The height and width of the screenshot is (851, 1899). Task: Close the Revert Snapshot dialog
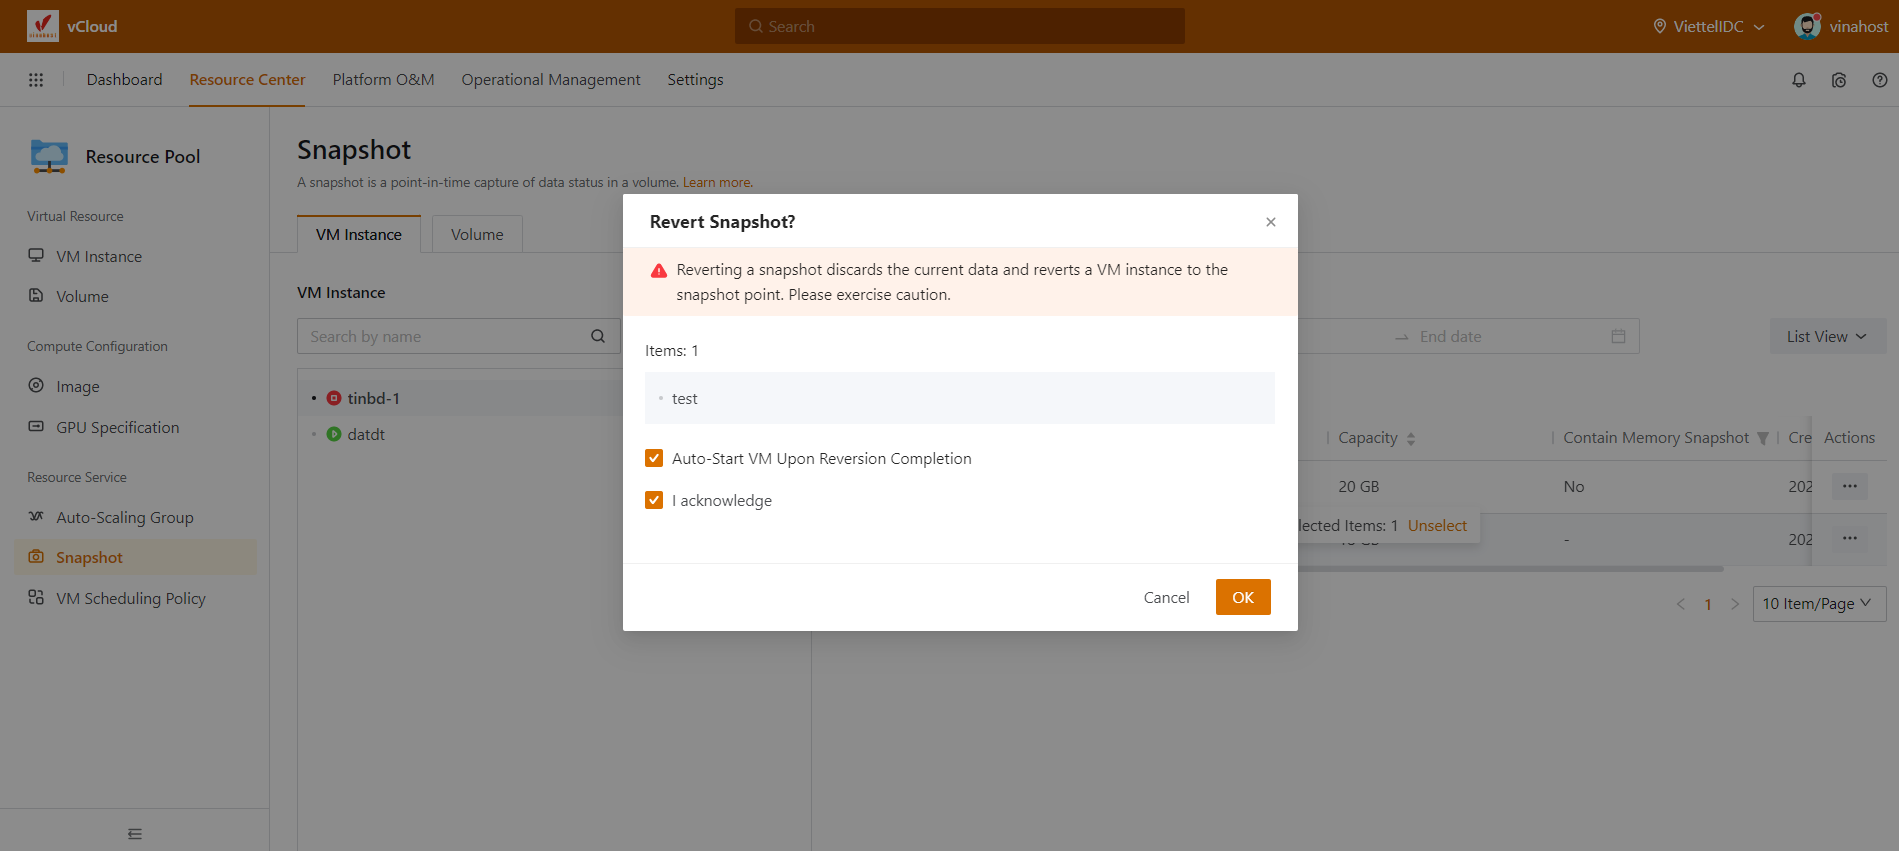click(1270, 222)
